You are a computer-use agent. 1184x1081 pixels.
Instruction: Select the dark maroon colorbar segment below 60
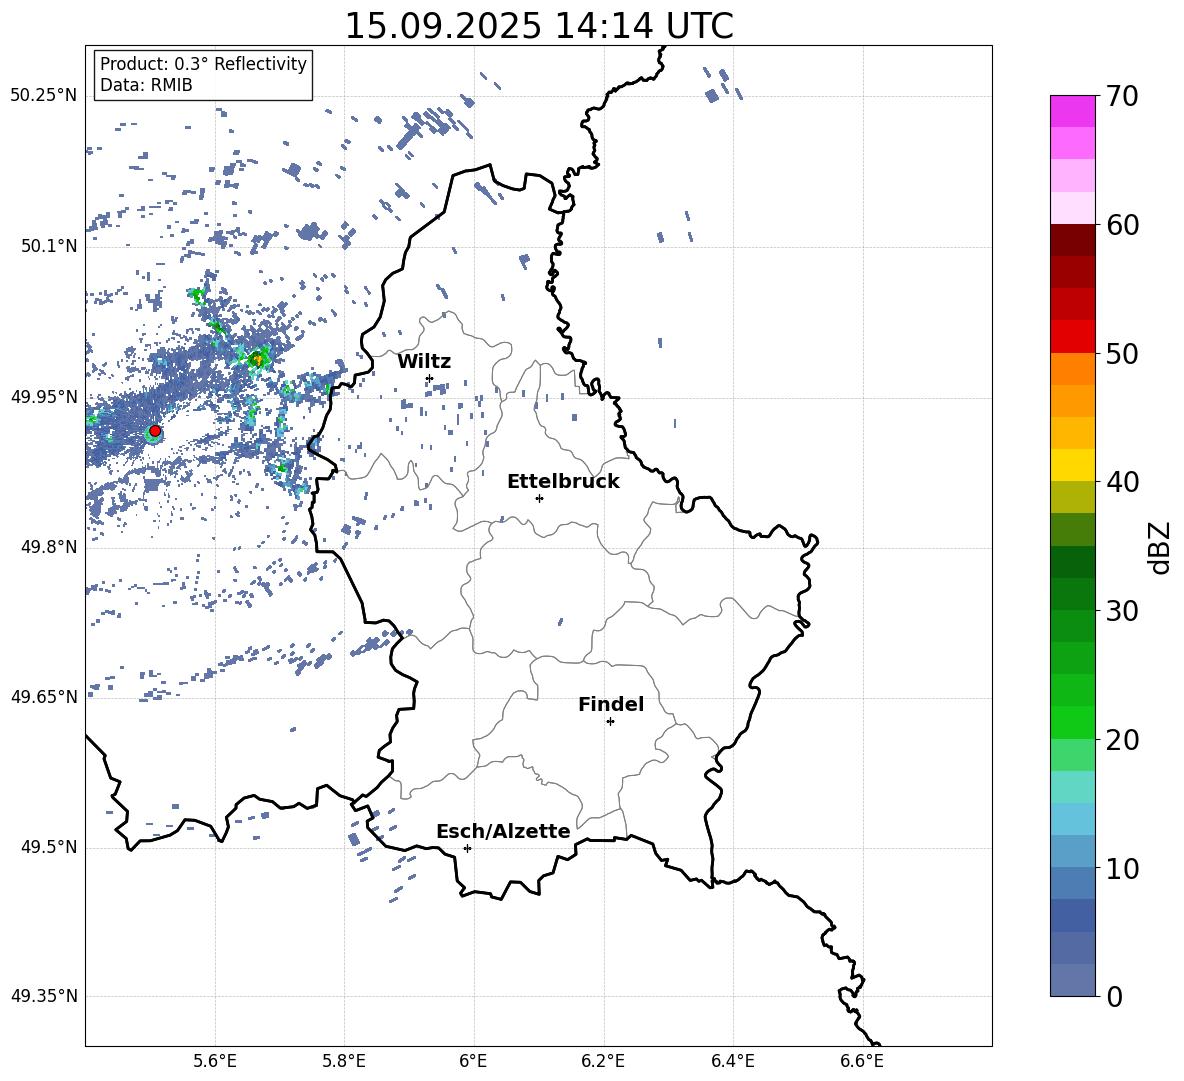(x=1073, y=241)
